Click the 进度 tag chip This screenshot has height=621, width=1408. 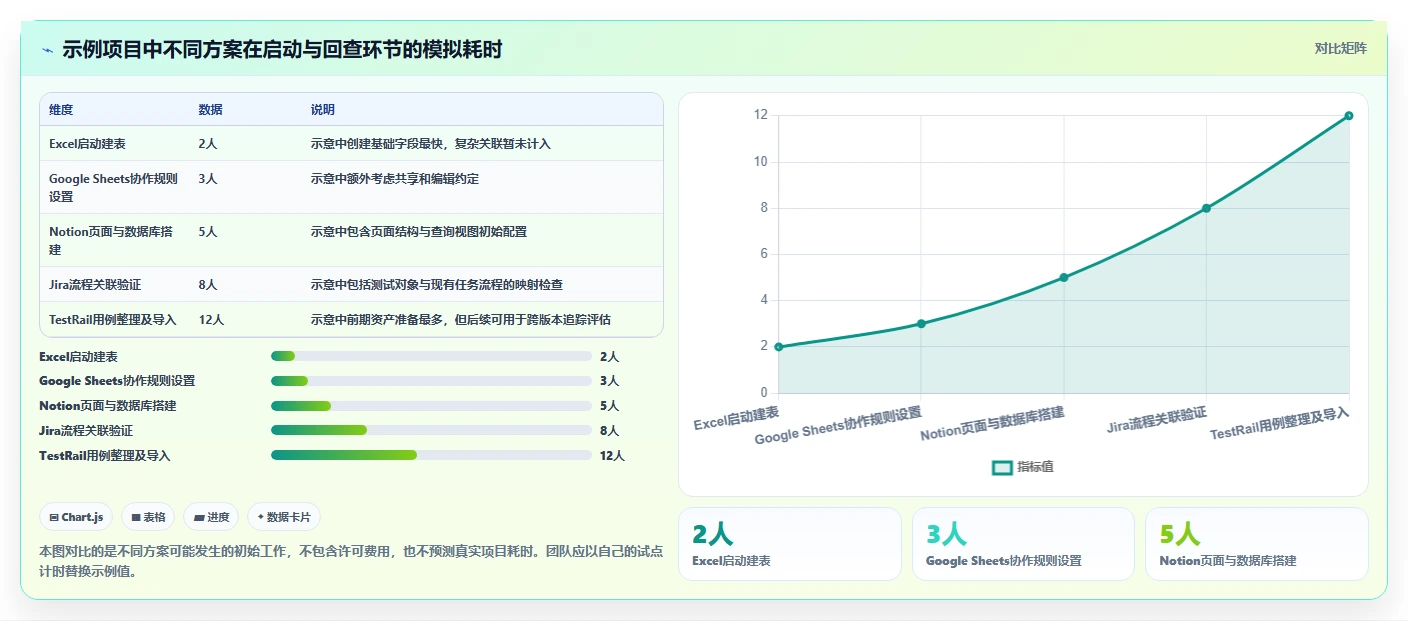pos(211,517)
